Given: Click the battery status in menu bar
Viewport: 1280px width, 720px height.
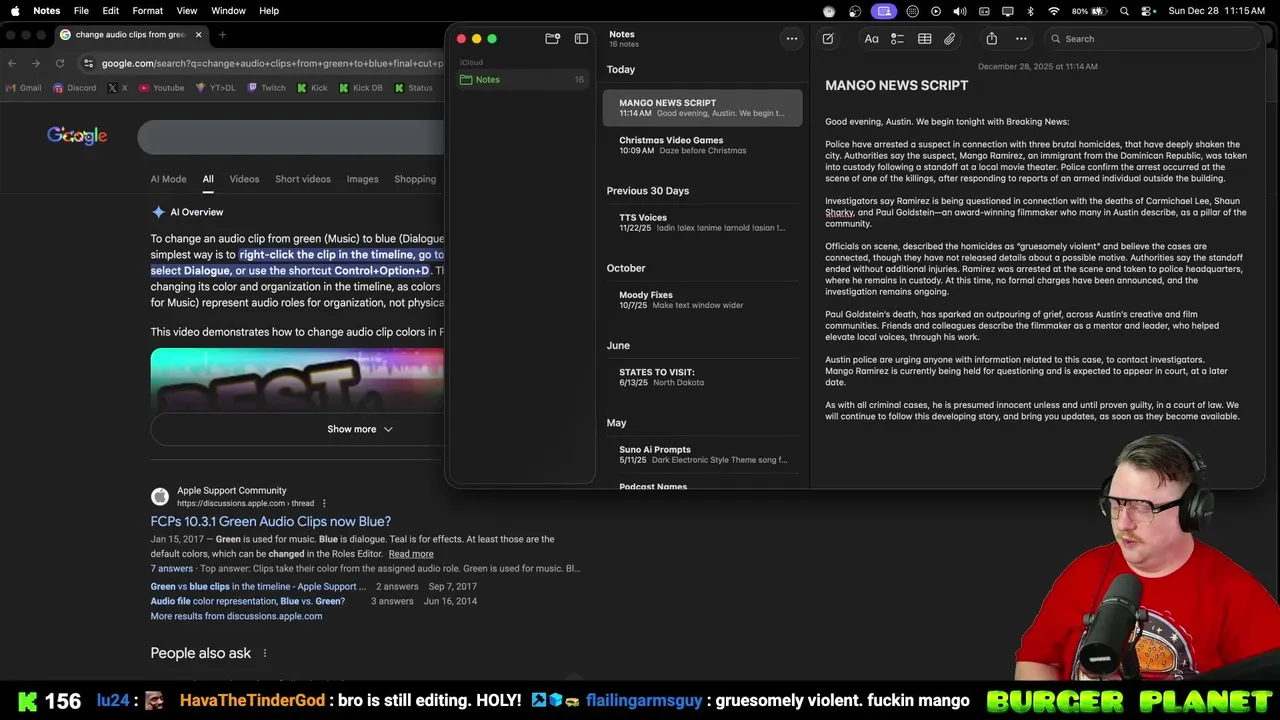Looking at the screenshot, I should (1089, 11).
